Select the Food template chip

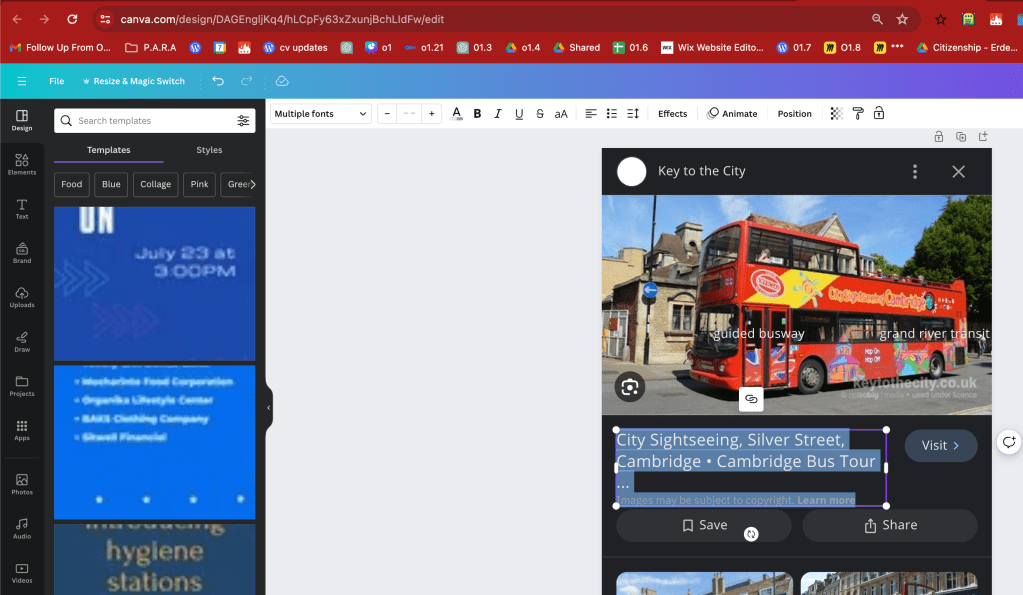[72, 184]
